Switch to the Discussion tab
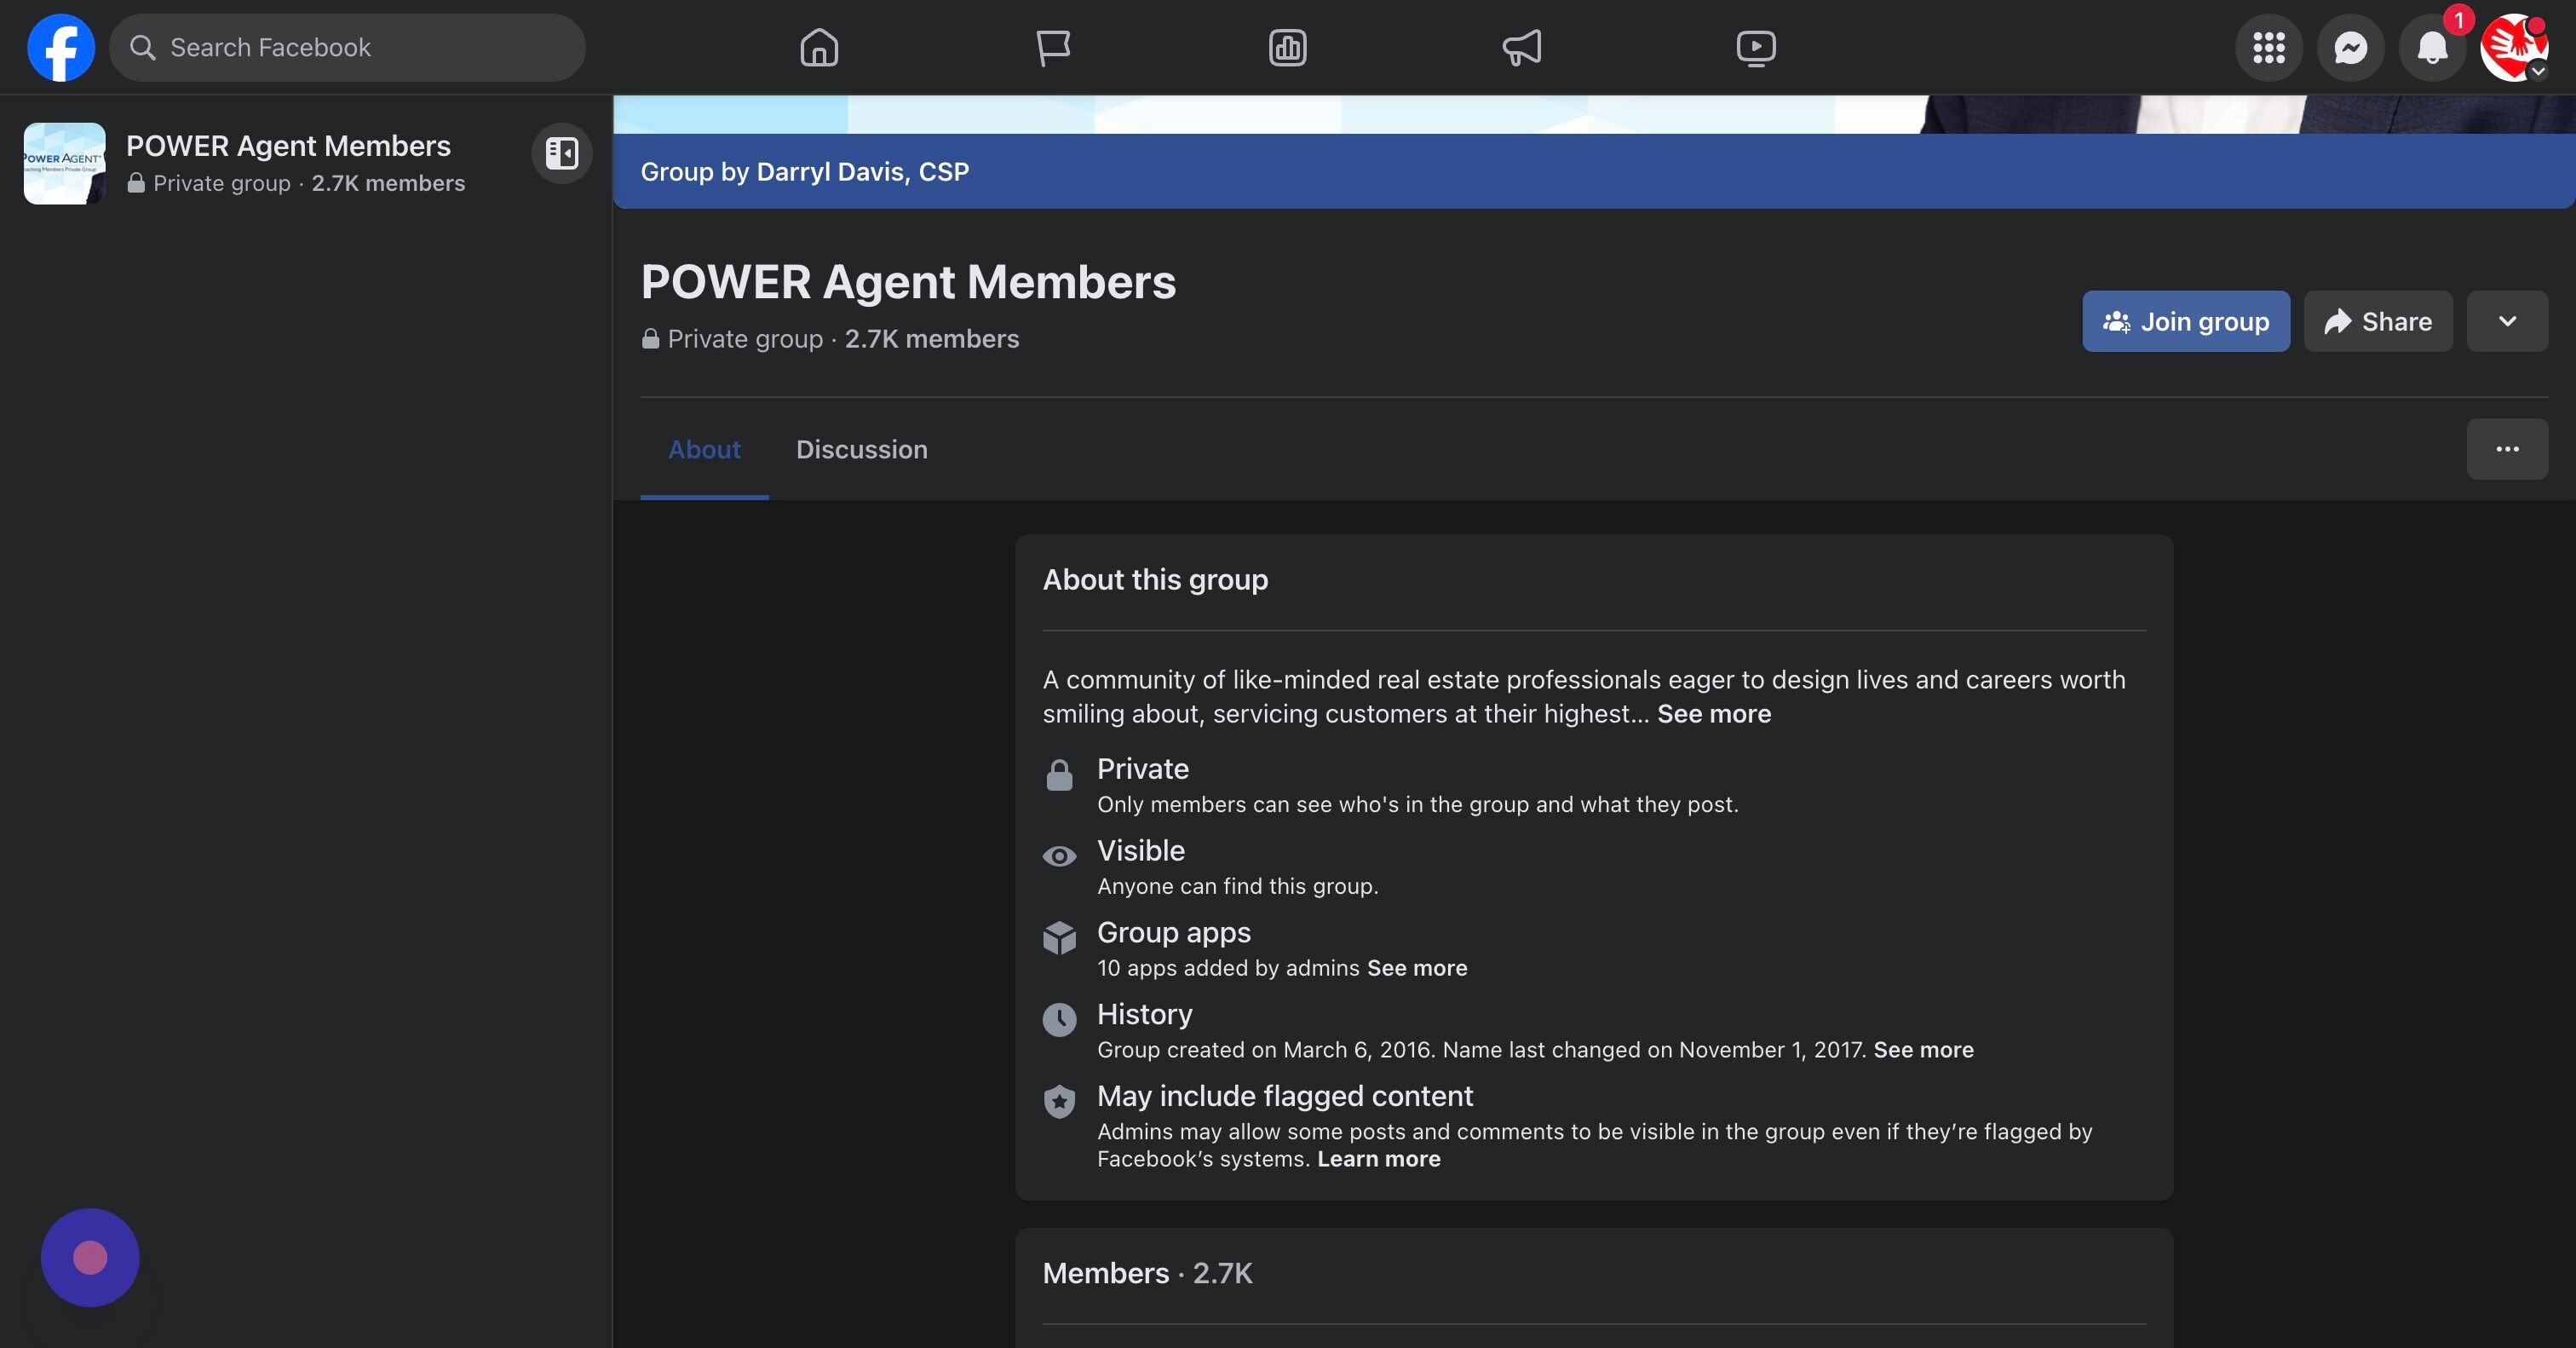This screenshot has height=1348, width=2576. pyautogui.click(x=861, y=449)
